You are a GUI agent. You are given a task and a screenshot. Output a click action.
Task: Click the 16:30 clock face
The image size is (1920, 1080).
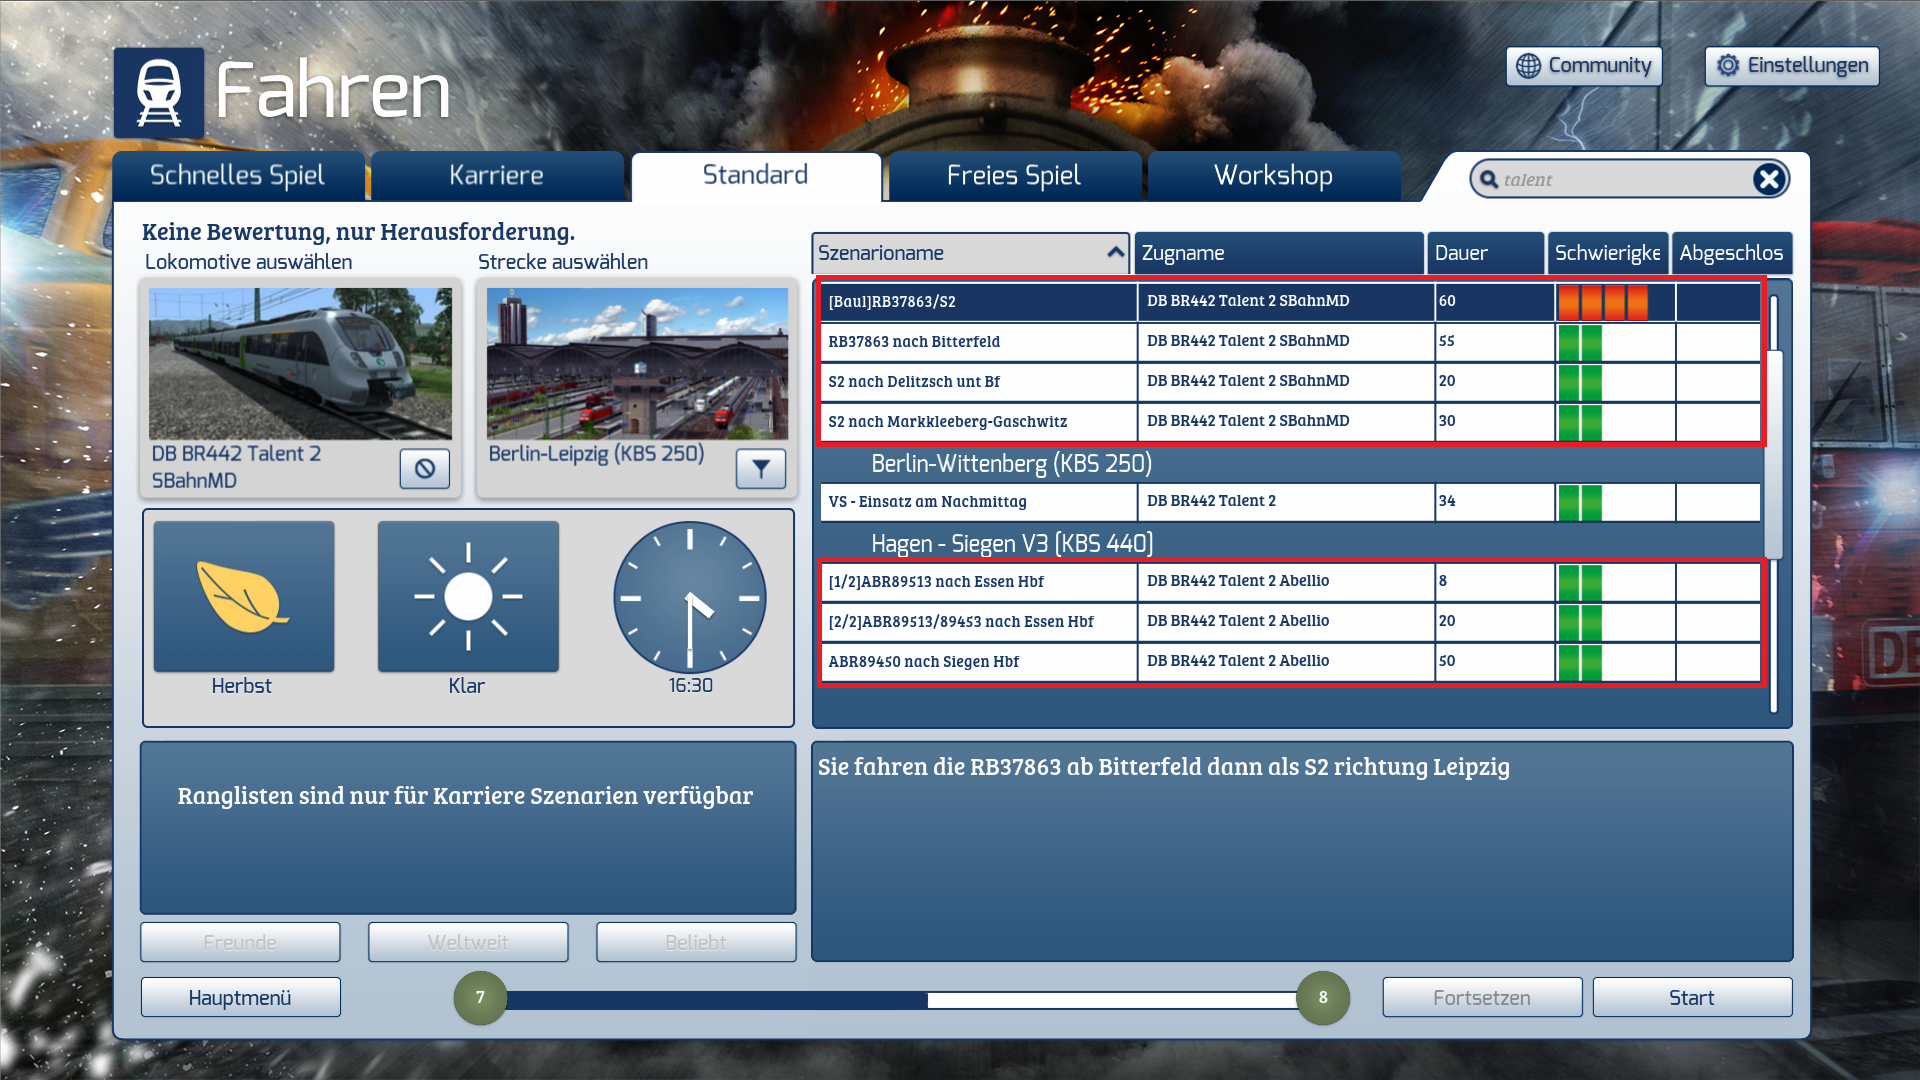coord(690,597)
